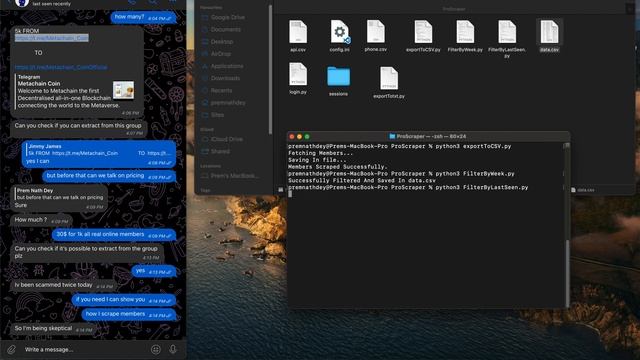The width and height of the screenshot is (640, 360).
Task: Click the 'yes' message sent at 4:13 PM
Action: click(x=154, y=271)
